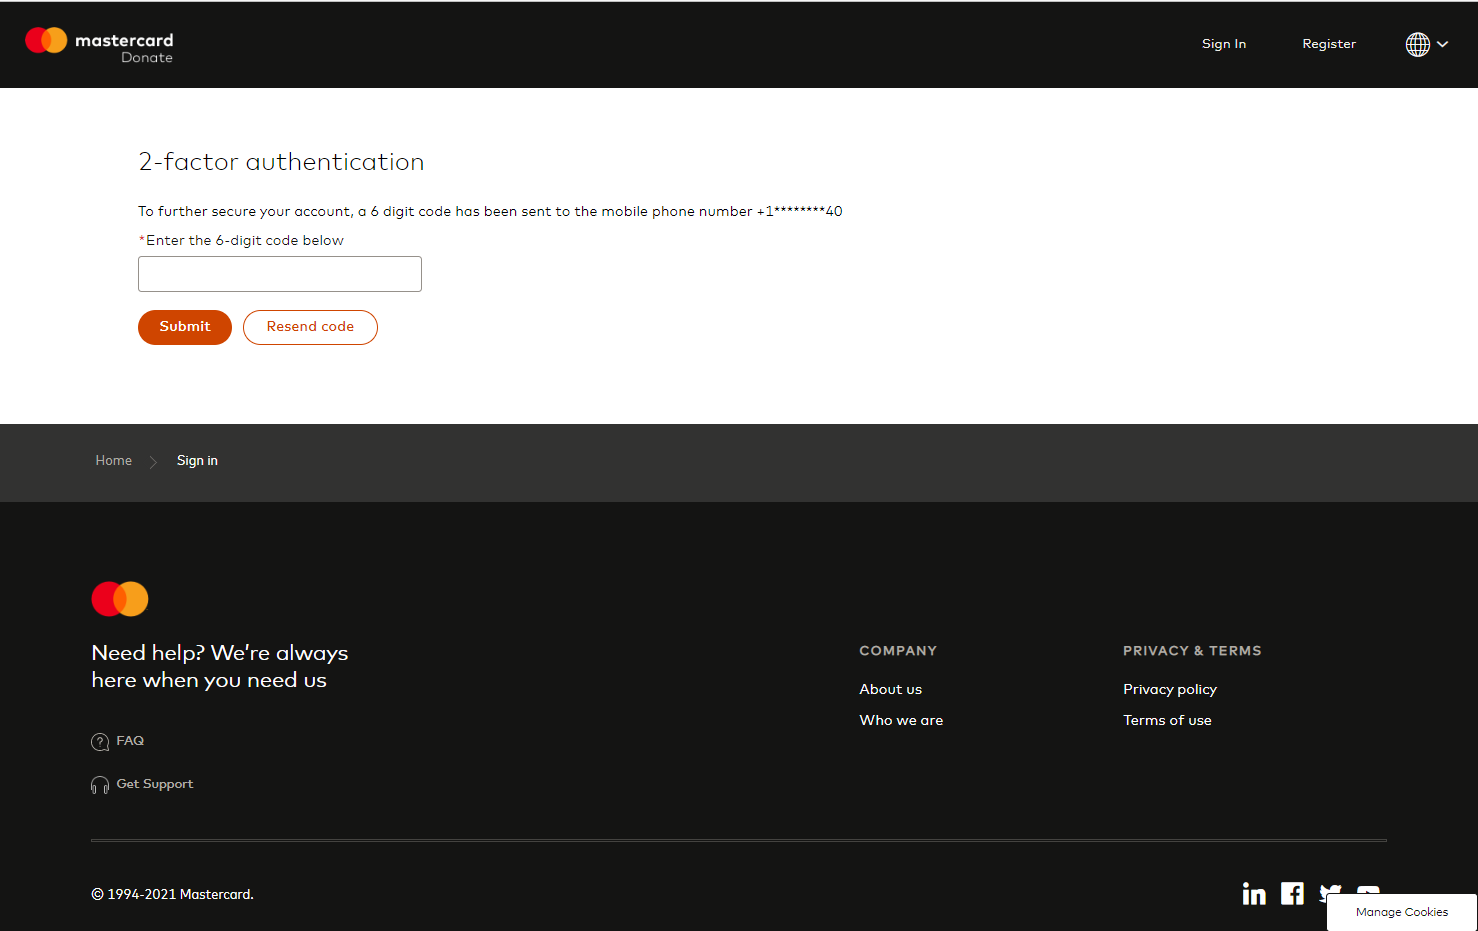Focus the 6-digit code input field
Image resolution: width=1478 pixels, height=931 pixels.
(x=280, y=274)
